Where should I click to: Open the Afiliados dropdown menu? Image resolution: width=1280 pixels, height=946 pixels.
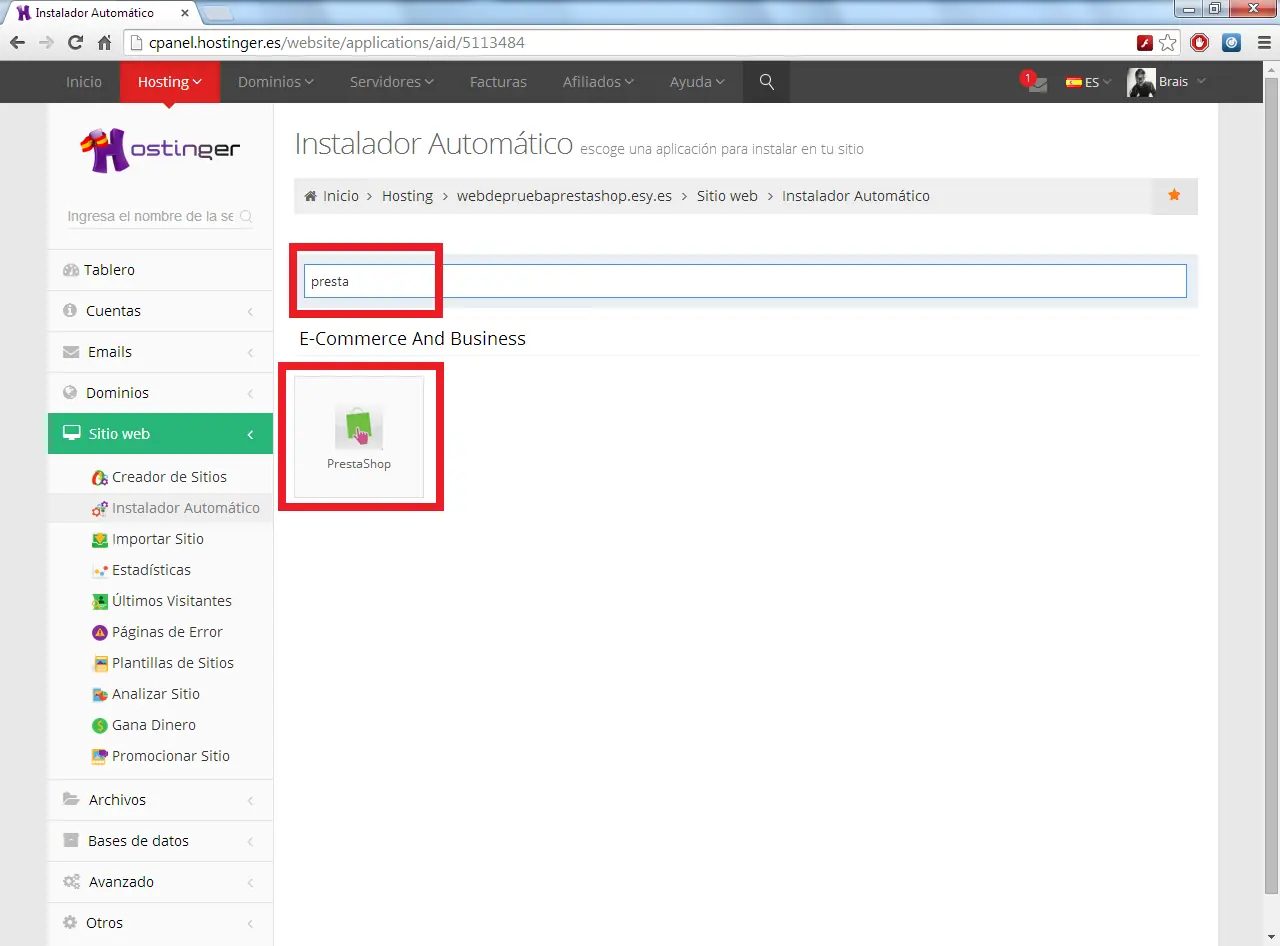point(598,82)
